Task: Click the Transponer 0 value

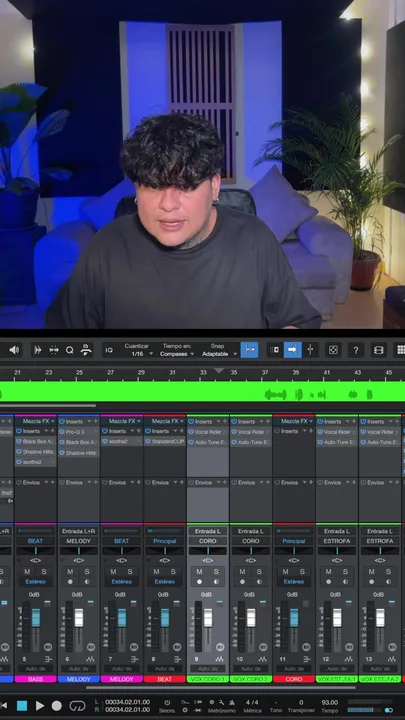Action: click(x=301, y=703)
